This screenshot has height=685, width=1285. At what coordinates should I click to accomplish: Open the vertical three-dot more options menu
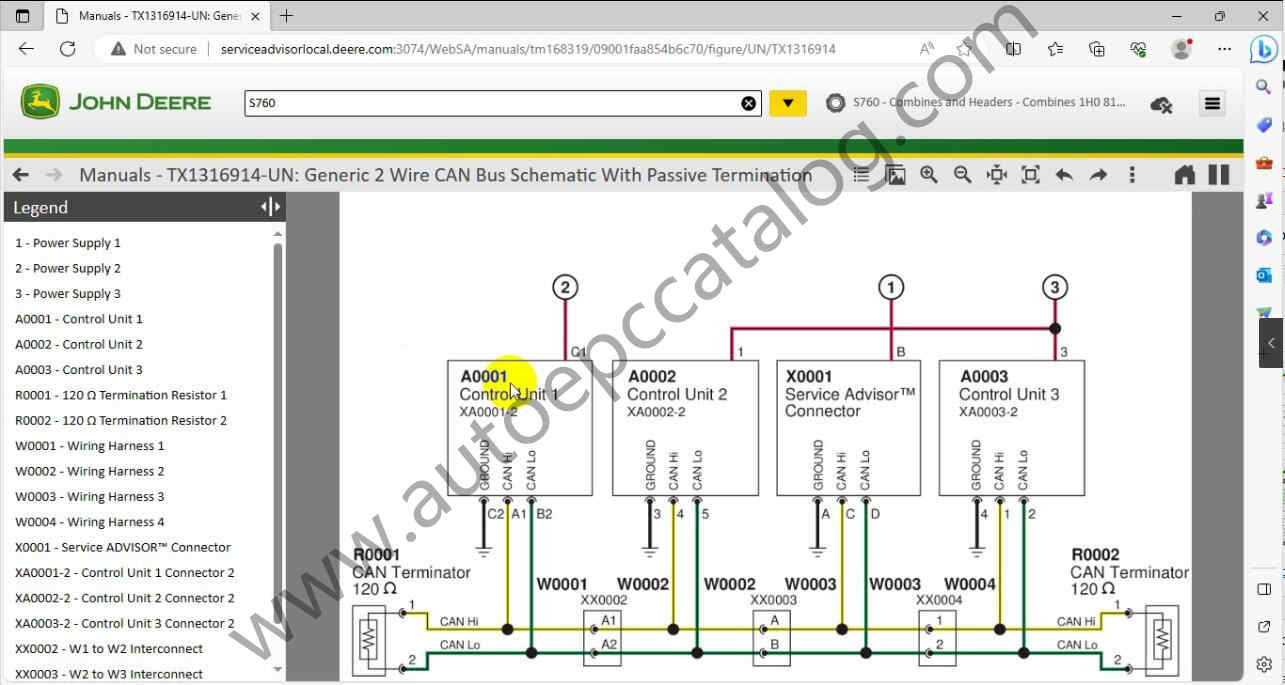click(x=1132, y=175)
